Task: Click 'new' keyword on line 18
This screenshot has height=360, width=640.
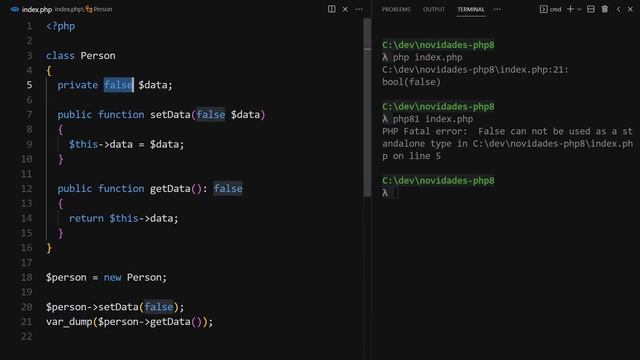Action: pos(112,278)
